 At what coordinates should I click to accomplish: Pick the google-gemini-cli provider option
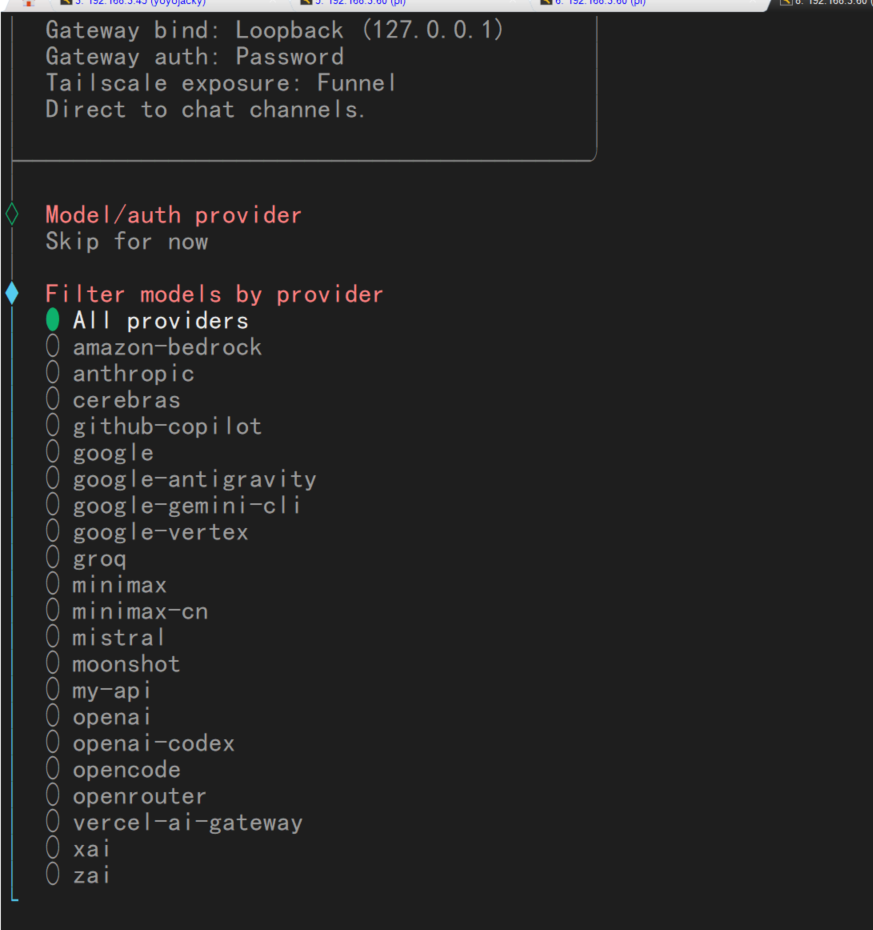[173, 505]
